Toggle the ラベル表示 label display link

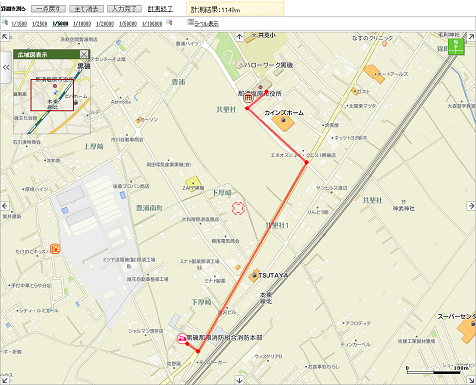tap(207, 24)
